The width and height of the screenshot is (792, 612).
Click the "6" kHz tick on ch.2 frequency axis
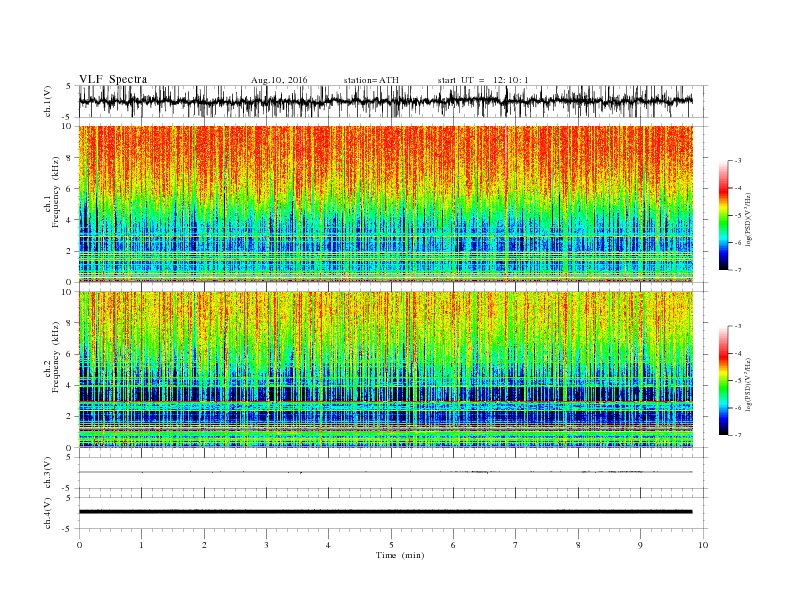point(70,354)
